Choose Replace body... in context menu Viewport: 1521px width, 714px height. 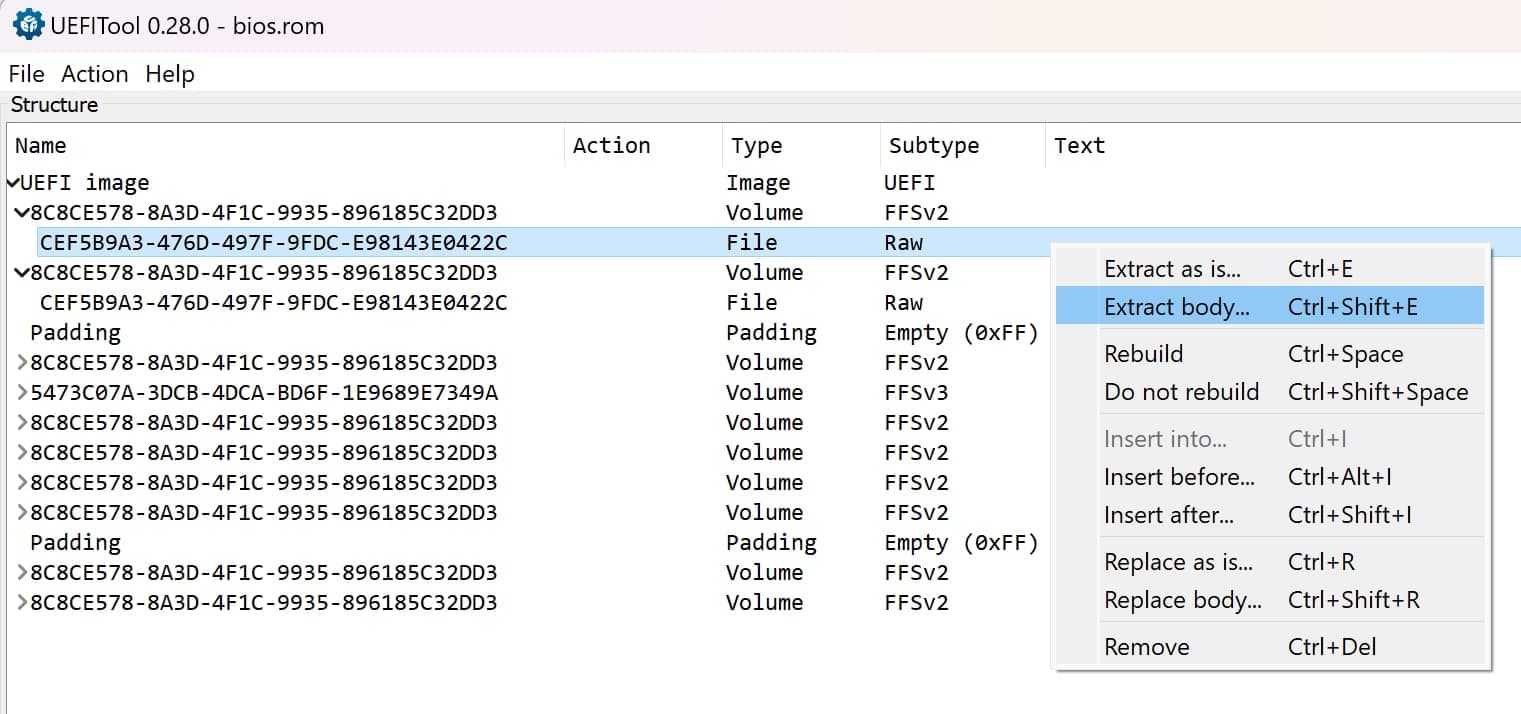click(1270, 600)
